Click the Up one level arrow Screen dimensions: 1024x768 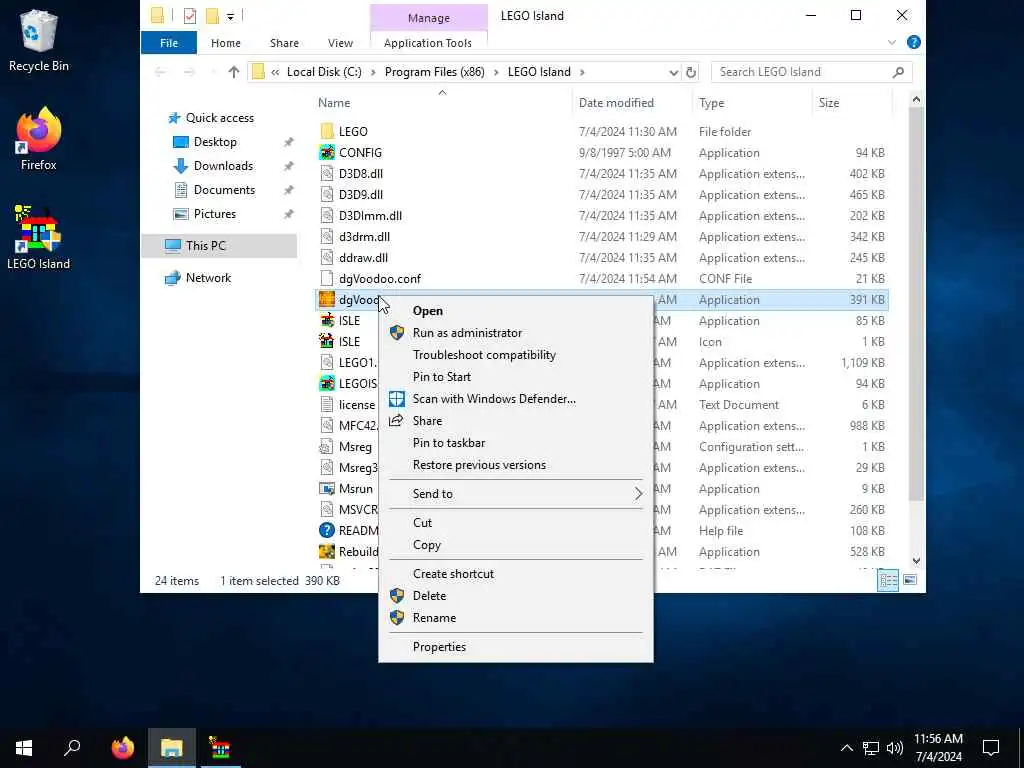(x=234, y=72)
